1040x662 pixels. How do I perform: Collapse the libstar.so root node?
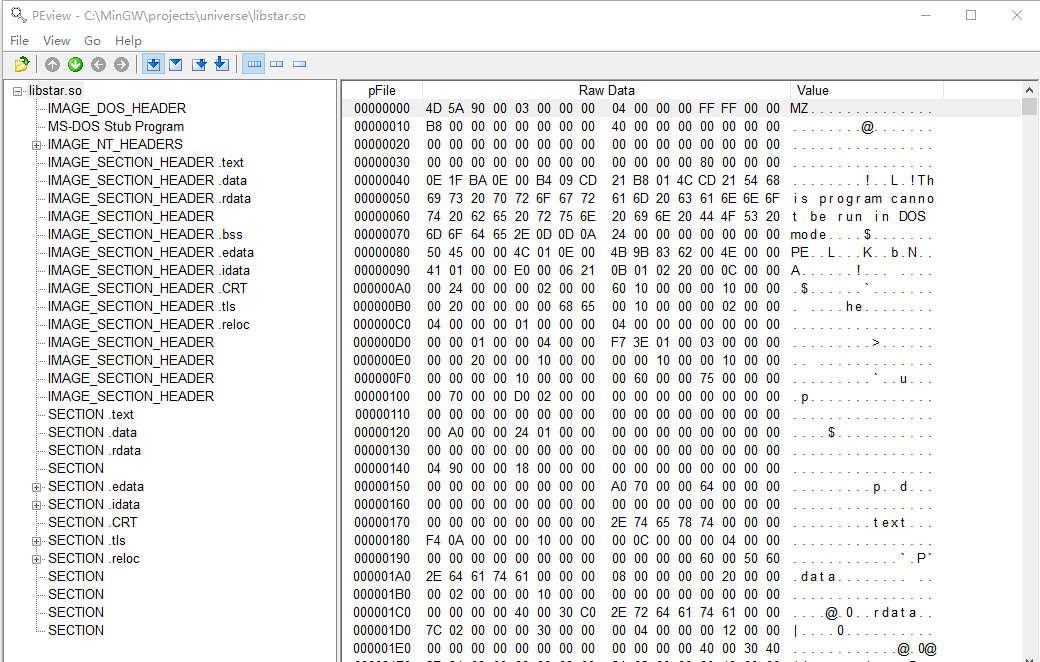[18, 91]
